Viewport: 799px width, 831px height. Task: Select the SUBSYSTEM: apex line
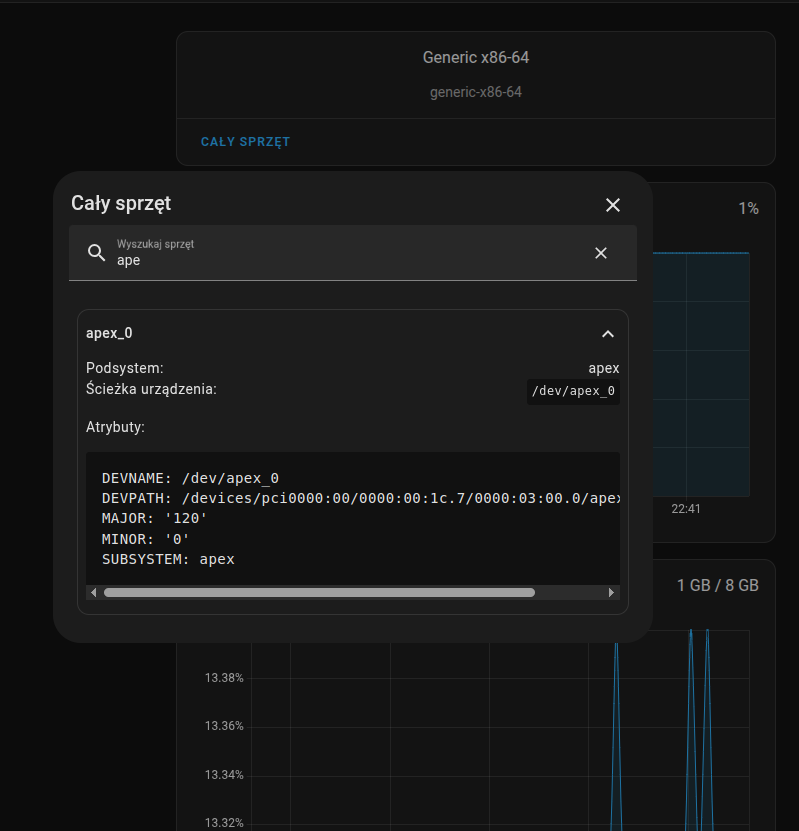pyautogui.click(x=168, y=559)
